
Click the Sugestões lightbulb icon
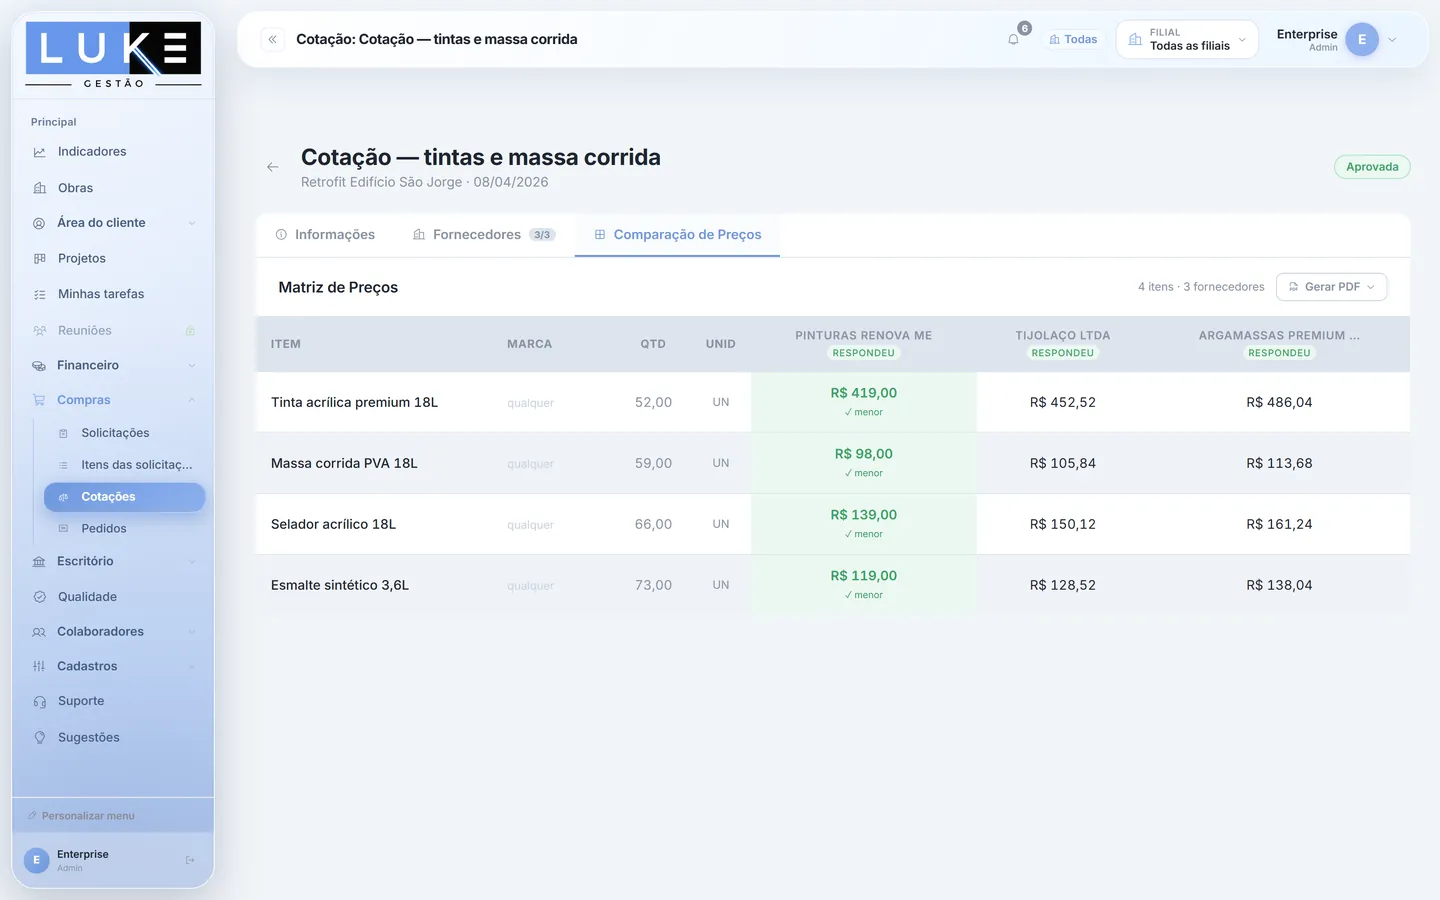coord(40,738)
